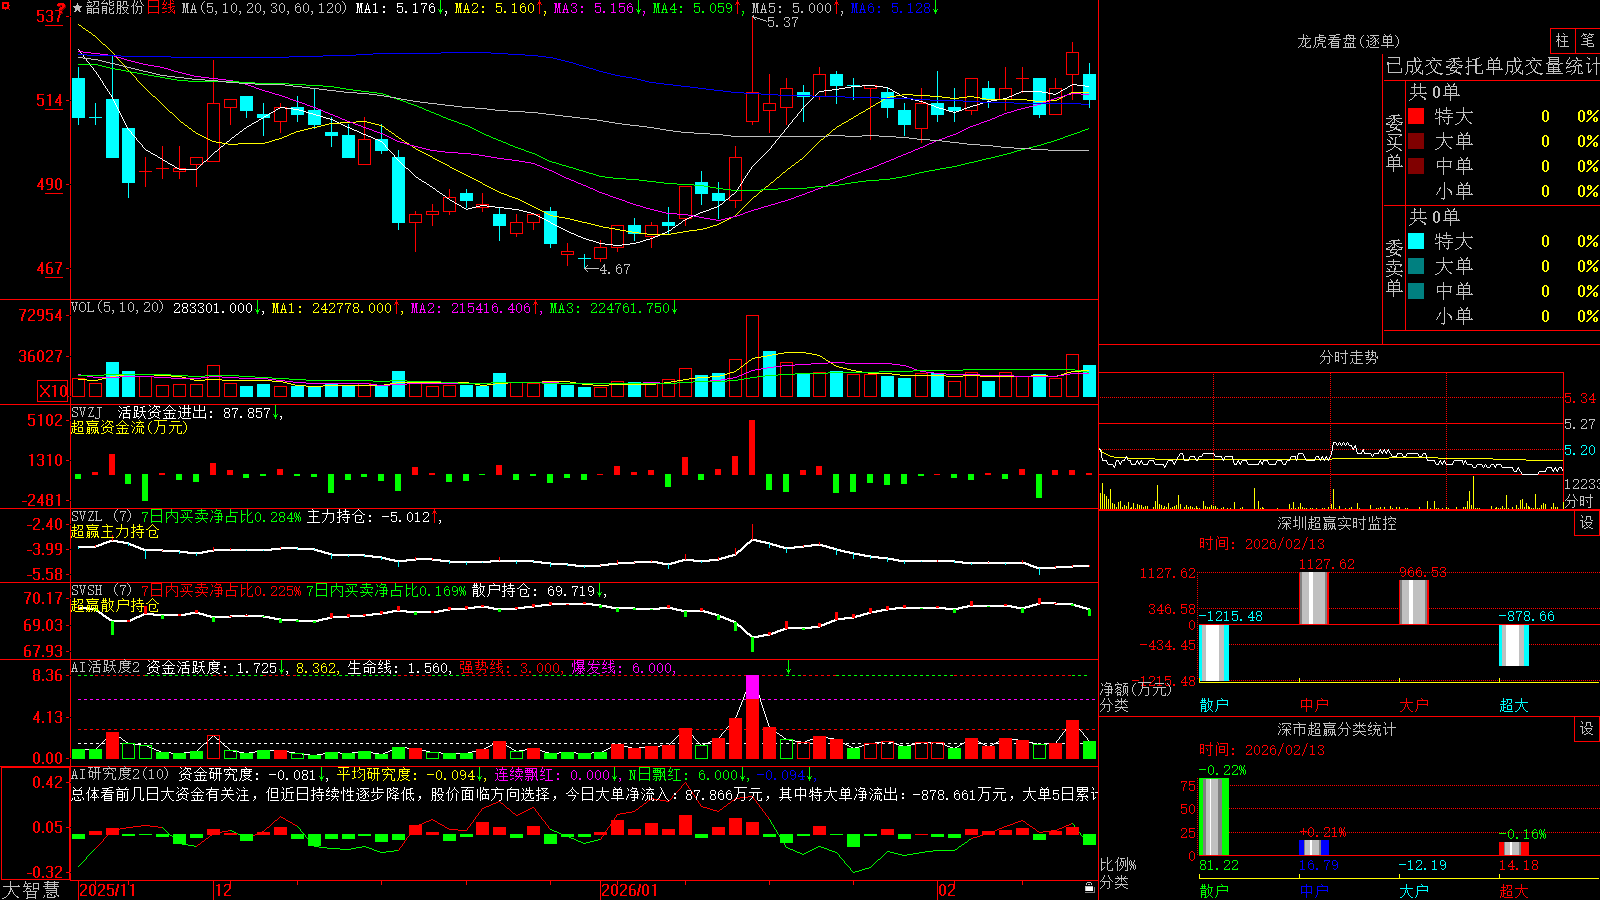Click the 大户 bar labeled 966.53

(1414, 602)
